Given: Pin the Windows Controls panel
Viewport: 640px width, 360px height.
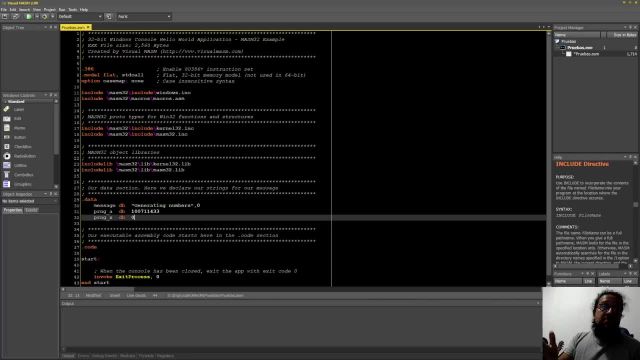Looking at the screenshot, I should point(51,95).
